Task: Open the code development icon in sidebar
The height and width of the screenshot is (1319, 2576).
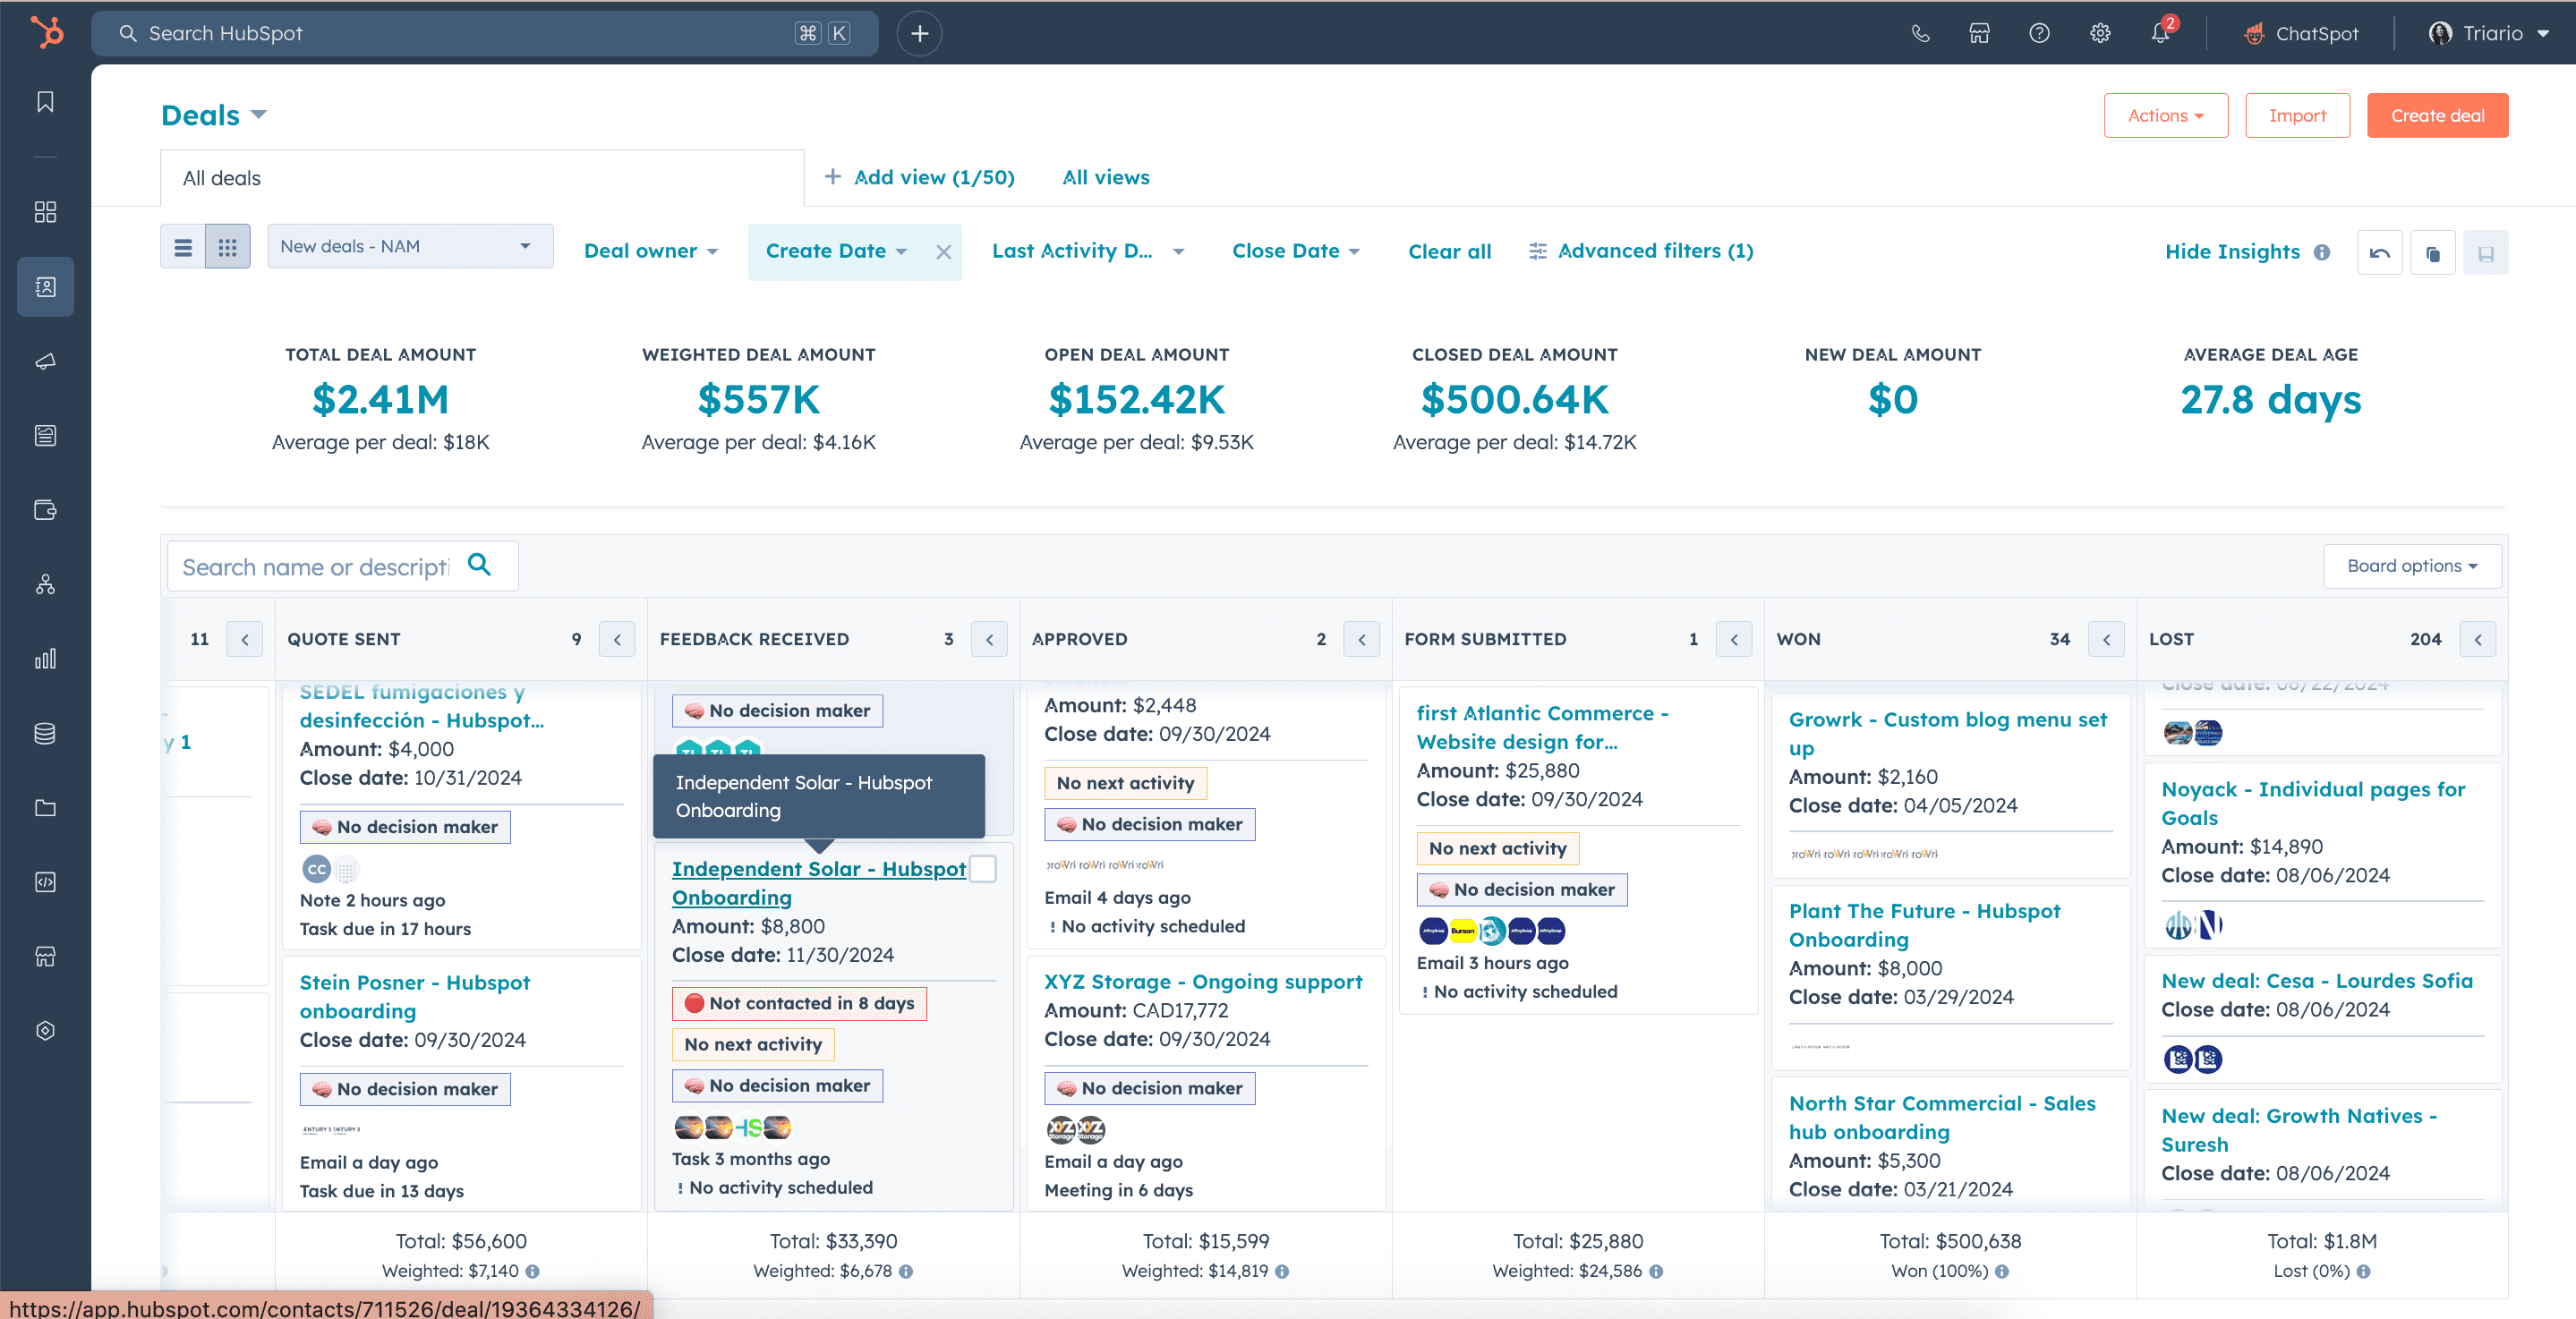Action: [45, 882]
